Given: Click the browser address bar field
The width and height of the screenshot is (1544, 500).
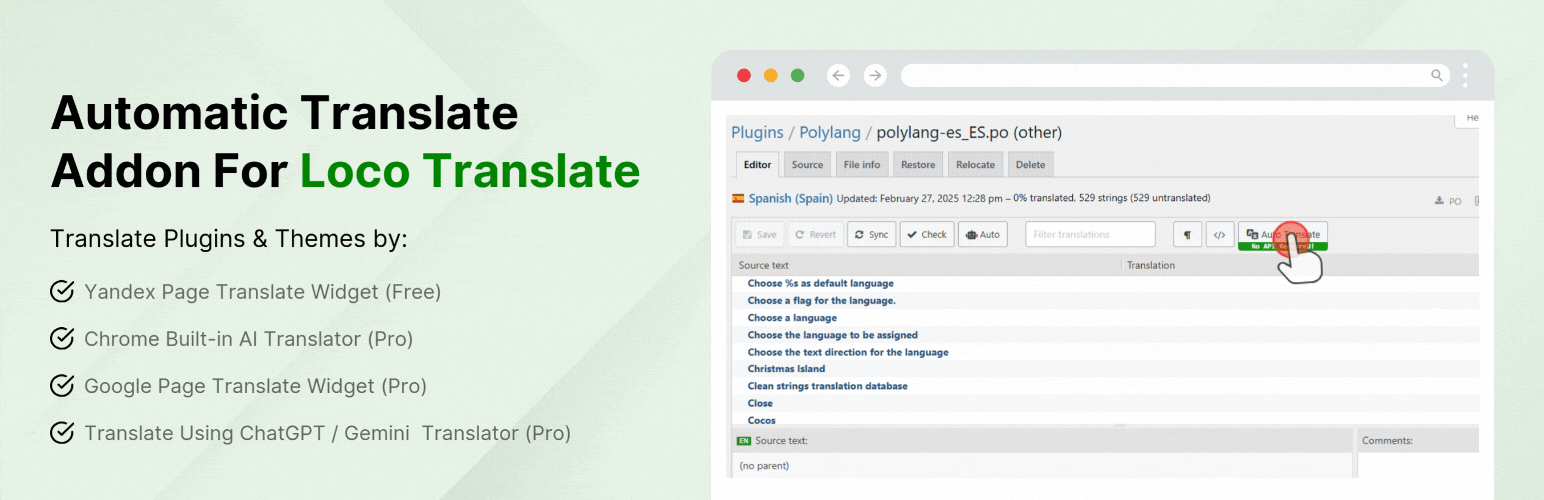Looking at the screenshot, I should click(1176, 75).
